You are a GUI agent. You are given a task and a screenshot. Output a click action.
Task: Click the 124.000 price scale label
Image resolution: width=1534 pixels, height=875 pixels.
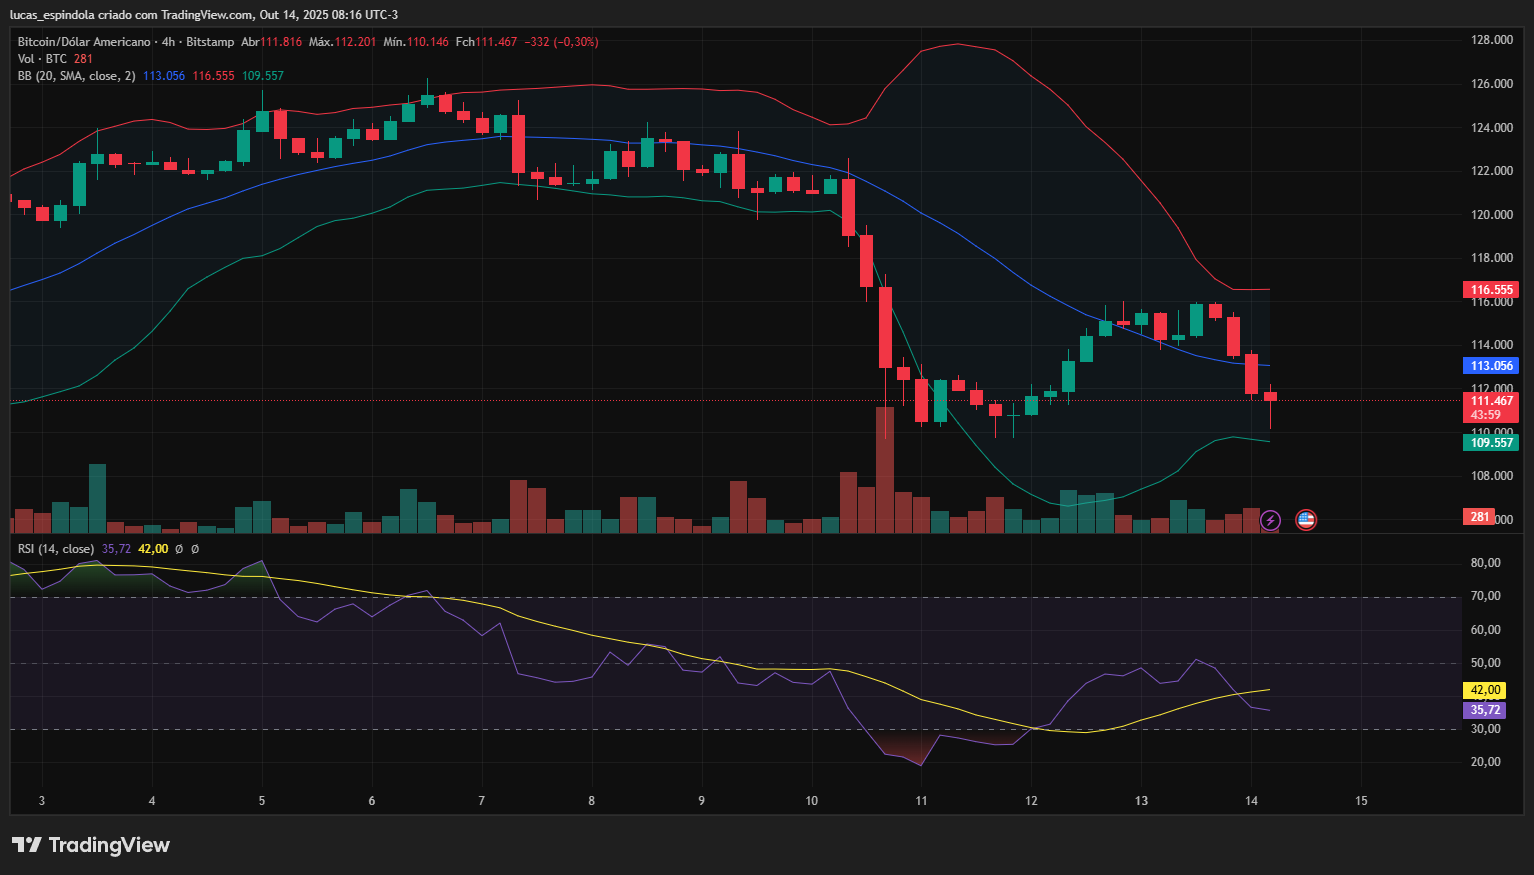(1492, 128)
